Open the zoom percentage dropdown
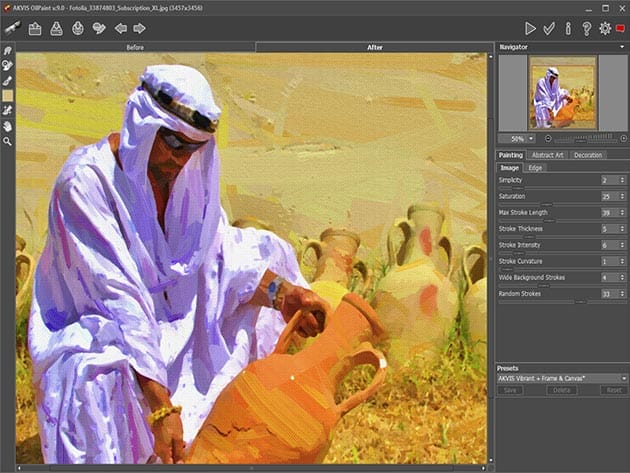Image resolution: width=630 pixels, height=473 pixels. pyautogui.click(x=530, y=138)
